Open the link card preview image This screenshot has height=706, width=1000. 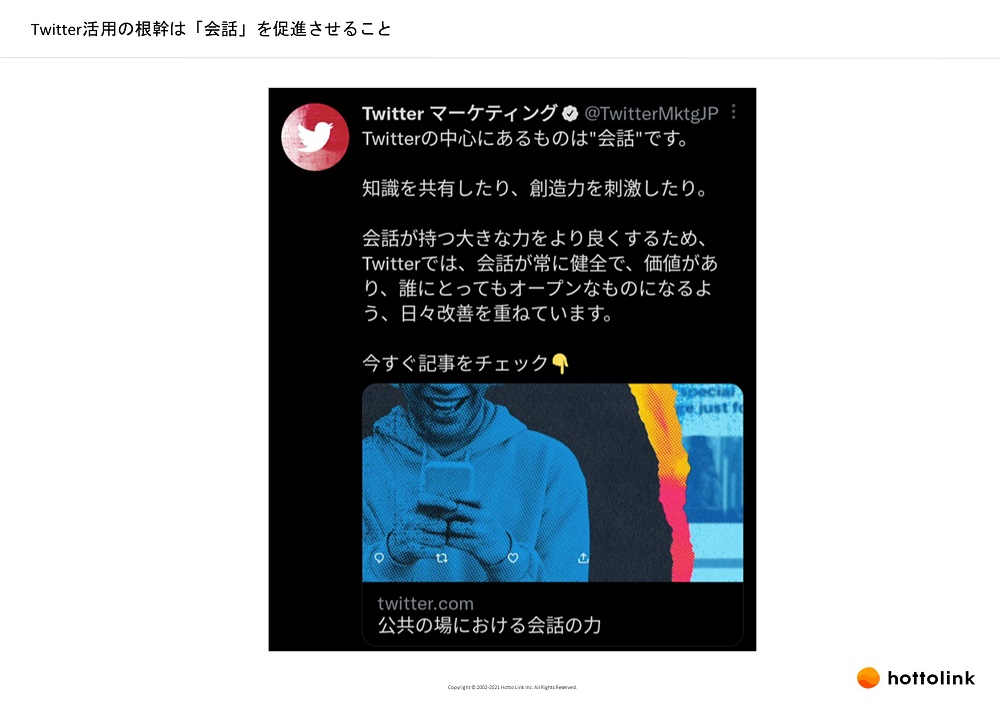point(552,483)
